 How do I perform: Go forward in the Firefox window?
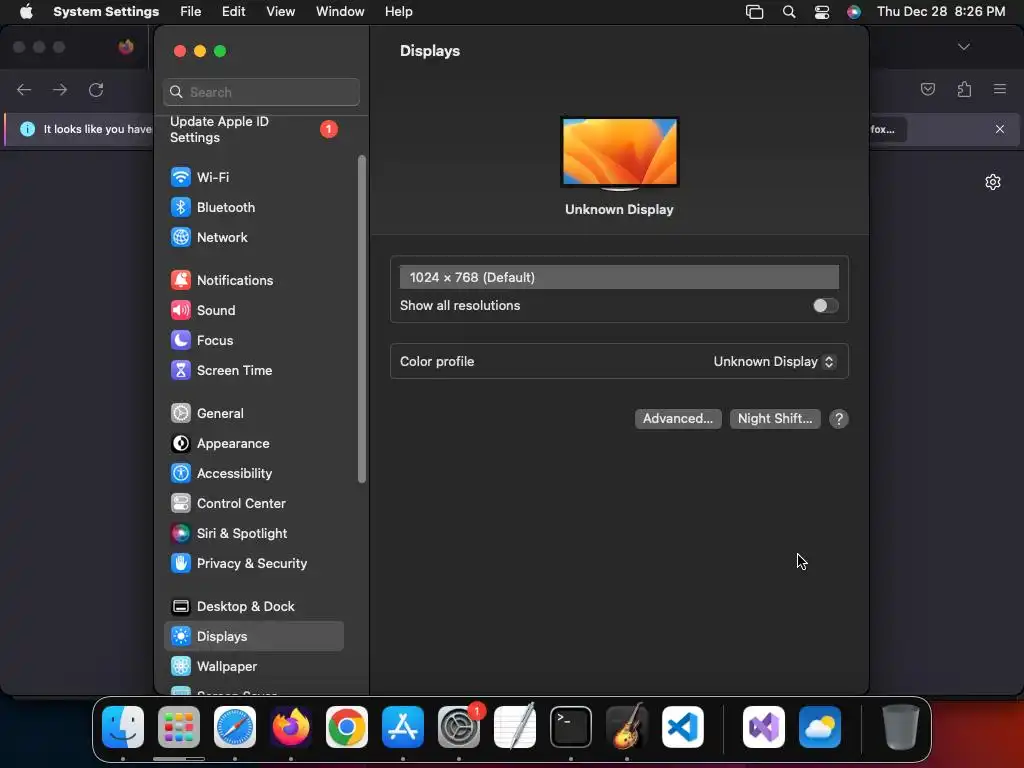coord(60,89)
